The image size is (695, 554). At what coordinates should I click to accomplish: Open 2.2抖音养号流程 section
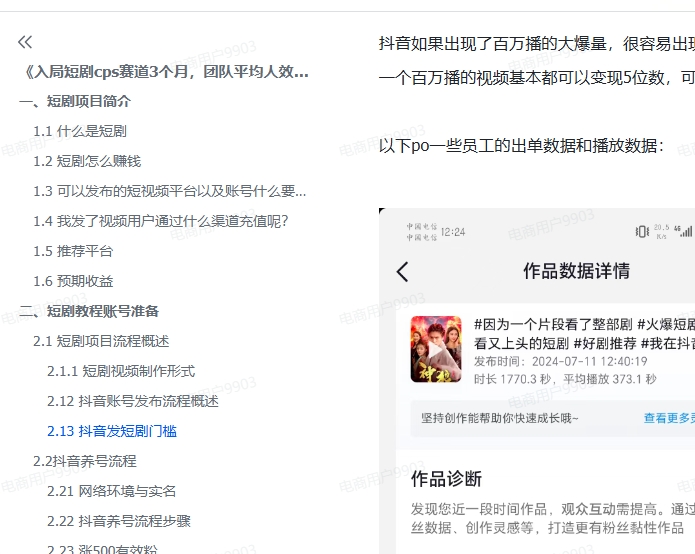point(84,461)
